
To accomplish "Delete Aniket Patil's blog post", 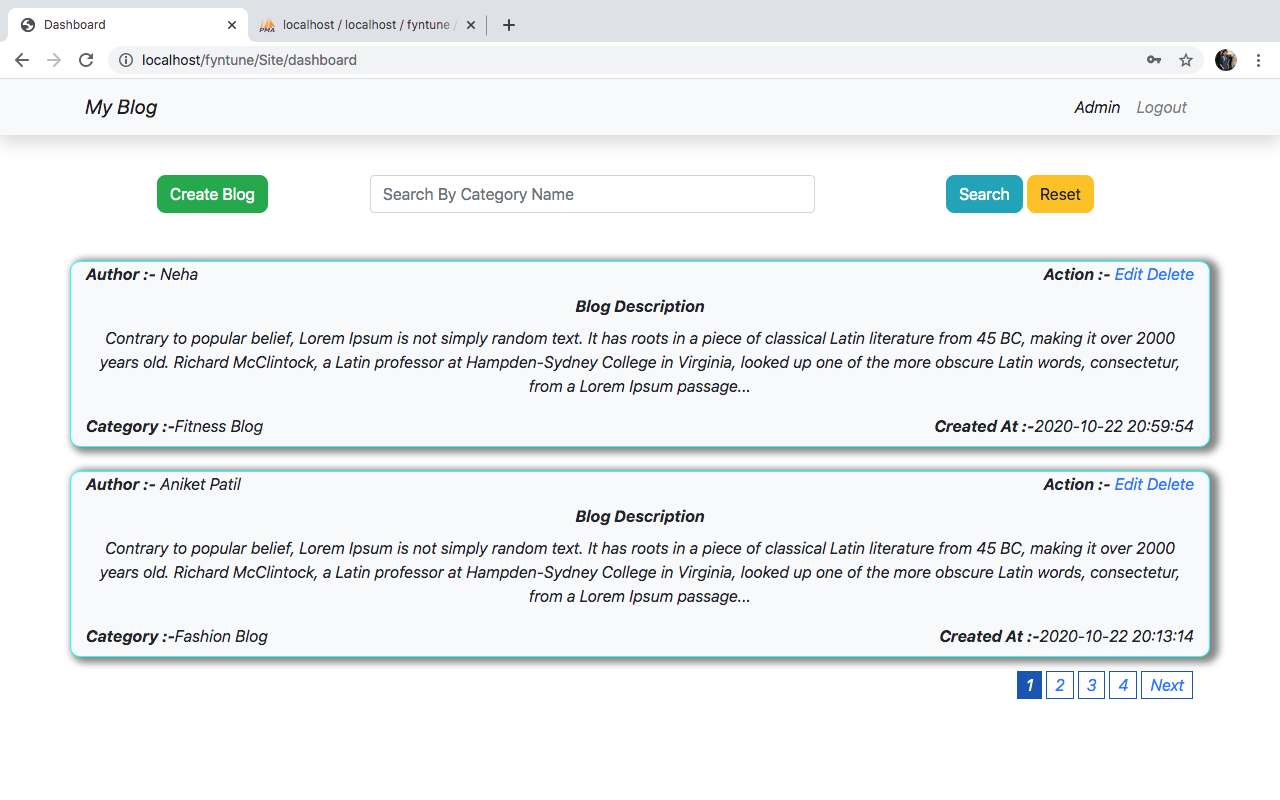I will 1170,484.
